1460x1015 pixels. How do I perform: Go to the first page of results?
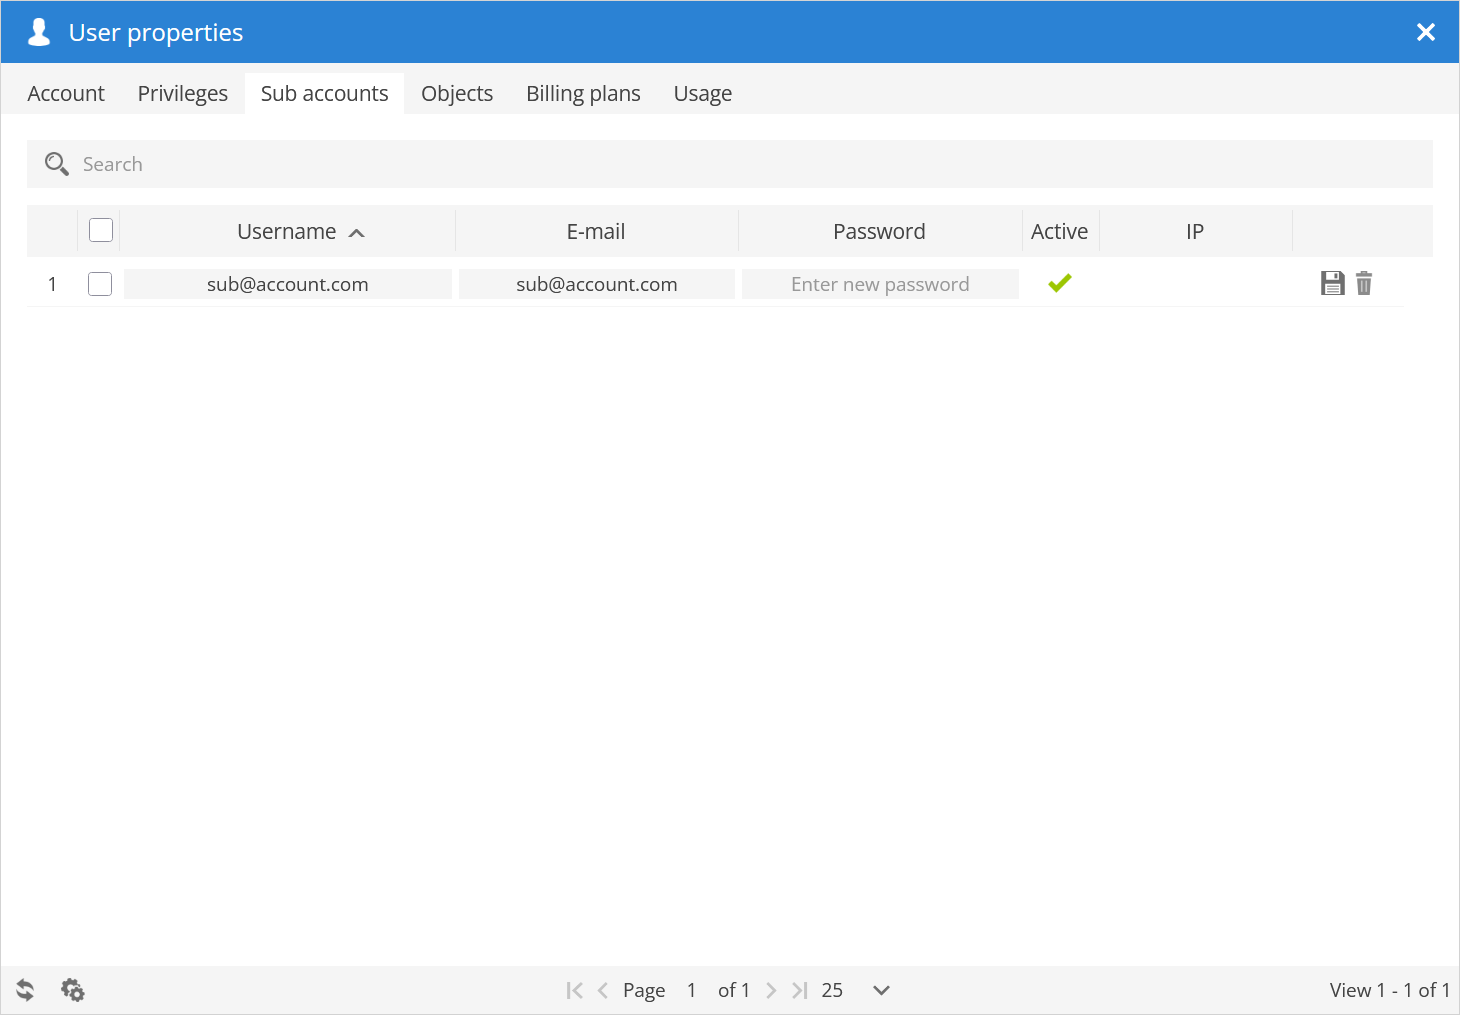point(574,990)
